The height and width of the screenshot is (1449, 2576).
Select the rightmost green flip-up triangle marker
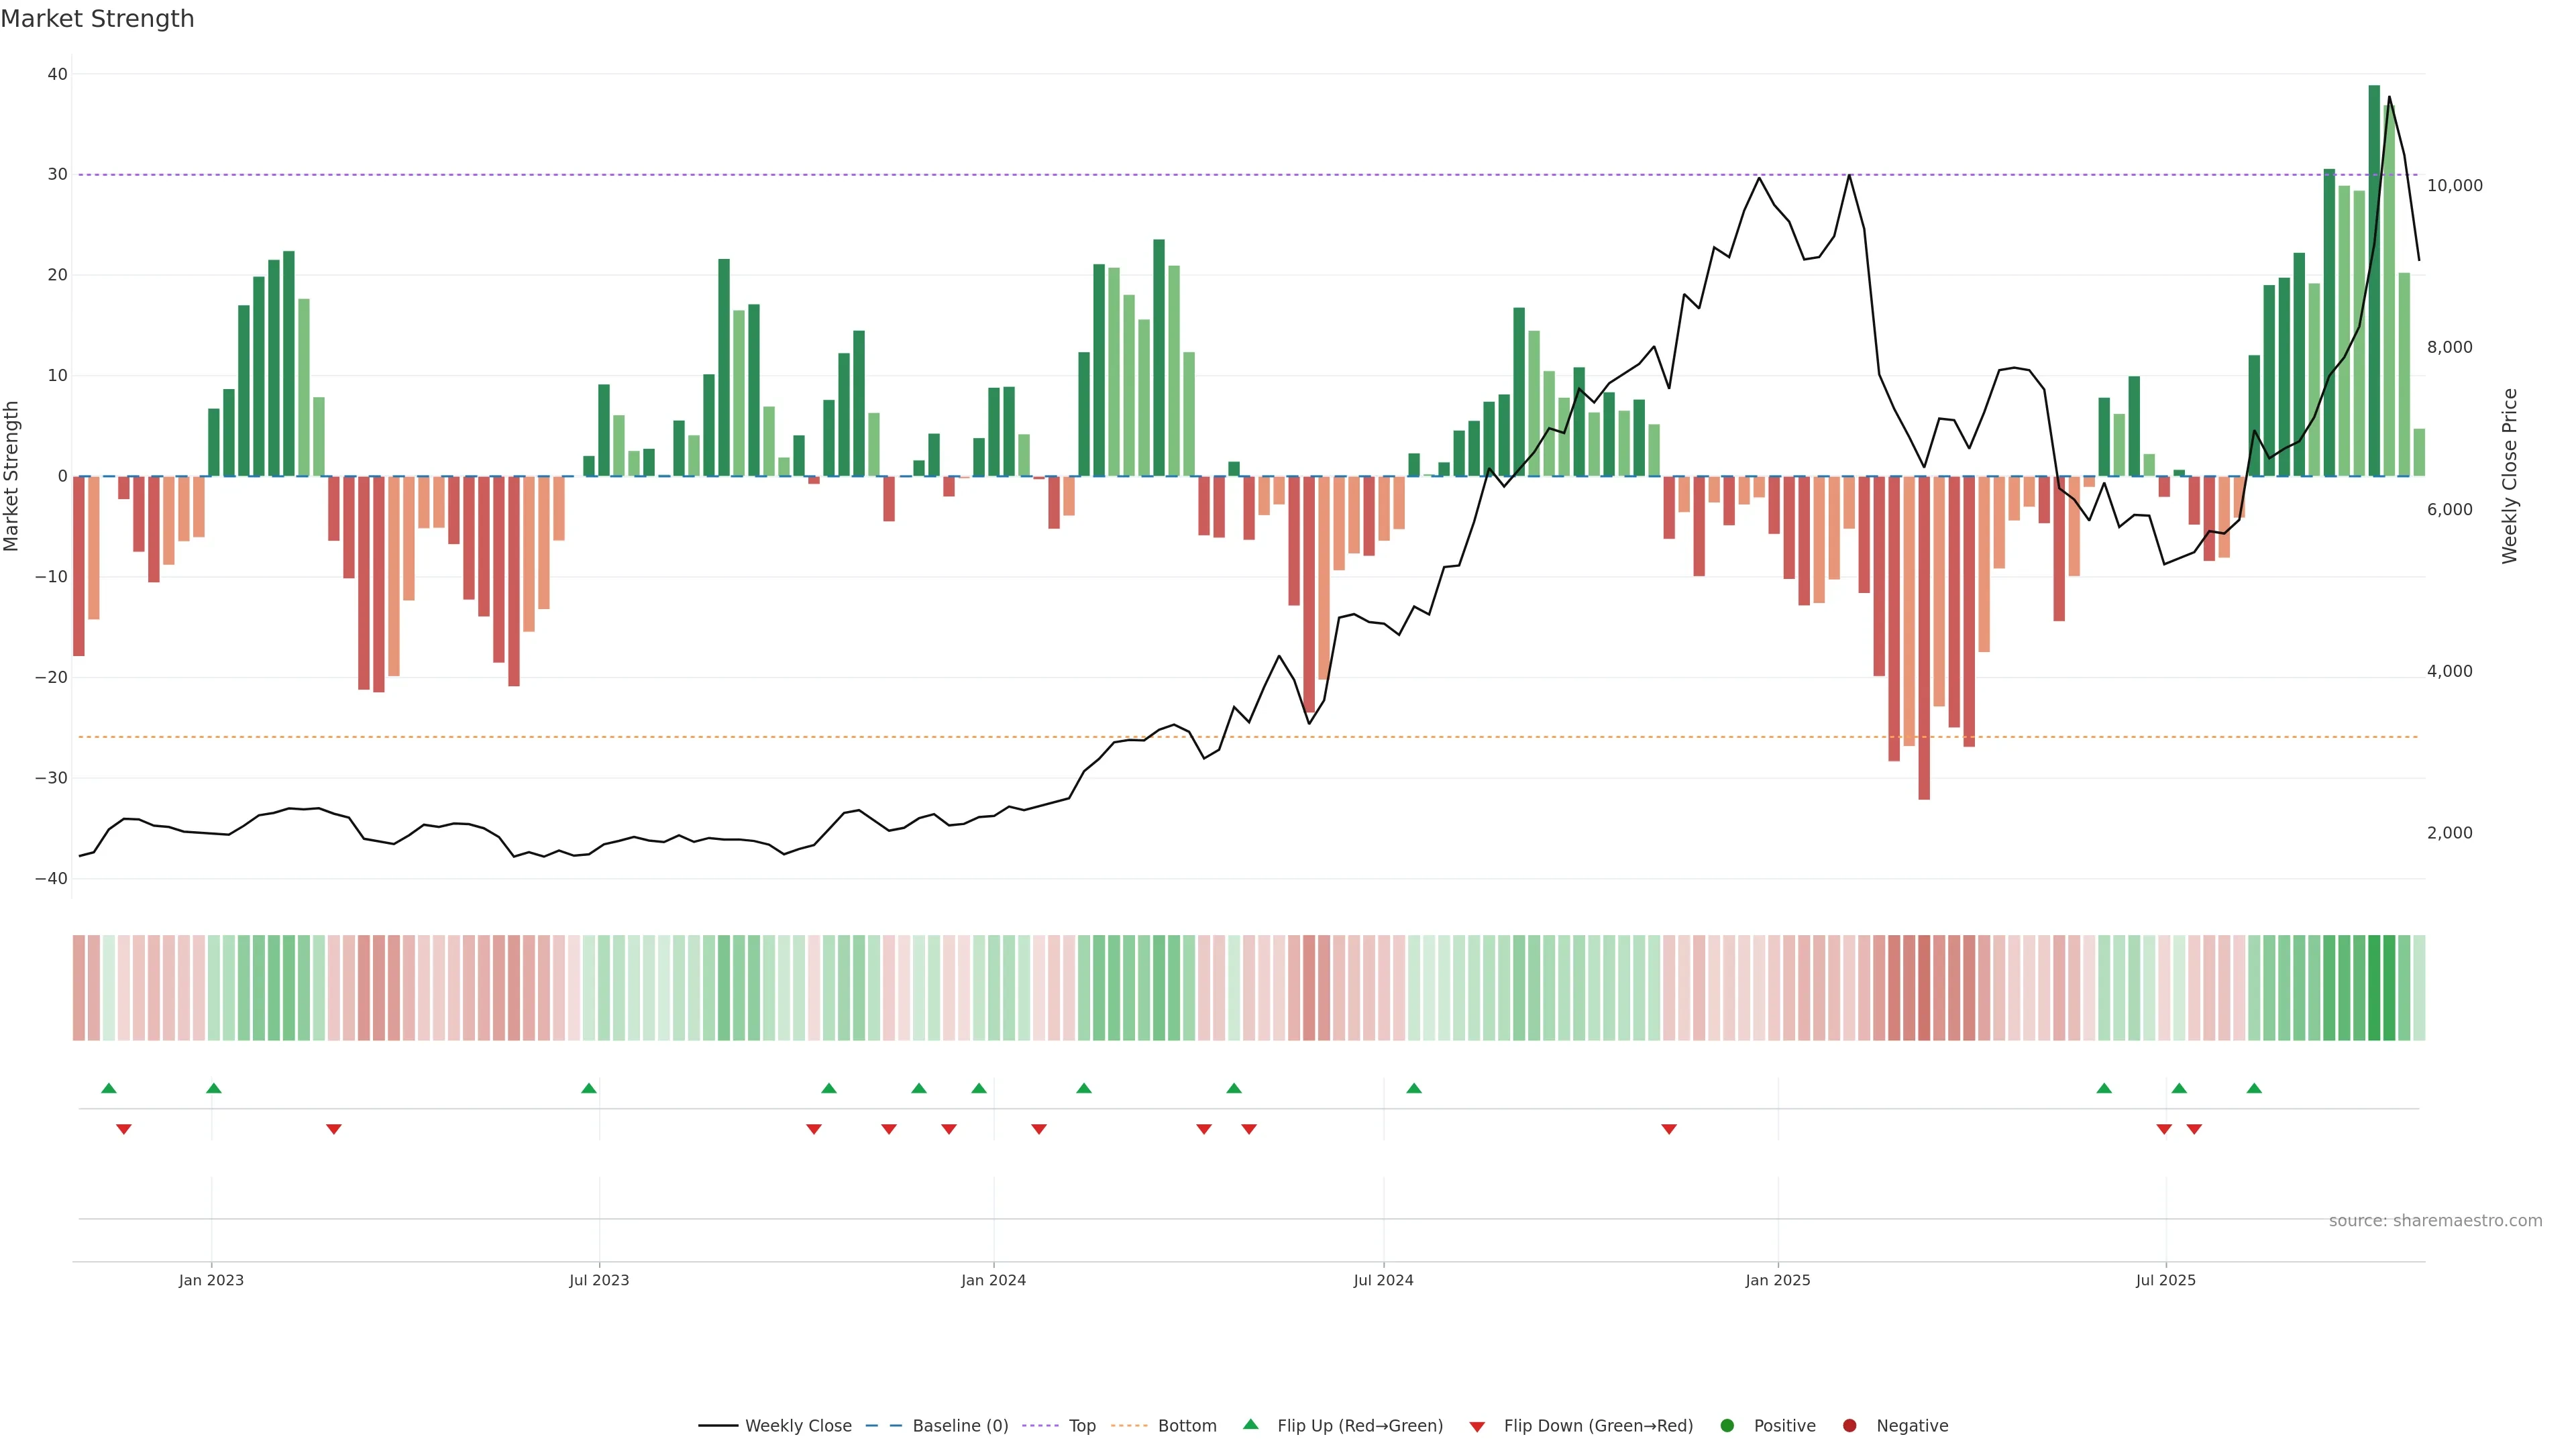2254,1088
